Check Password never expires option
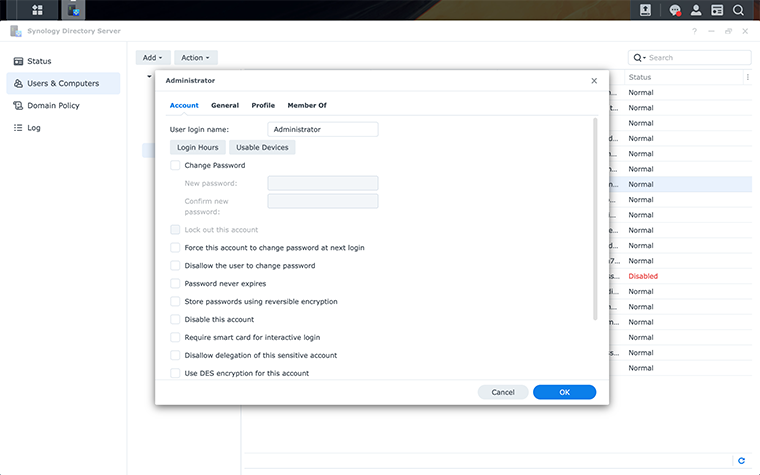 click(176, 284)
